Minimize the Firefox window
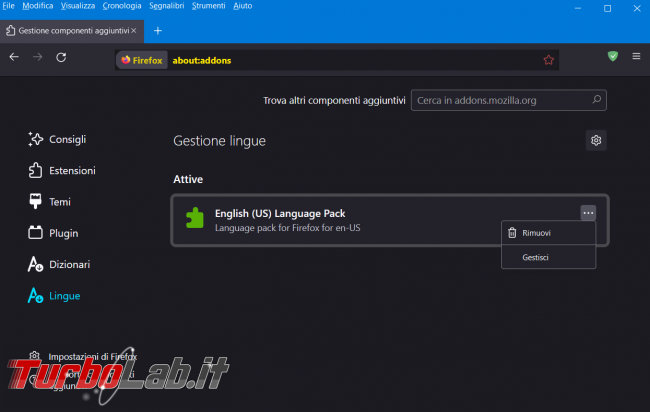Image resolution: width=650 pixels, height=412 pixels. 578,8
